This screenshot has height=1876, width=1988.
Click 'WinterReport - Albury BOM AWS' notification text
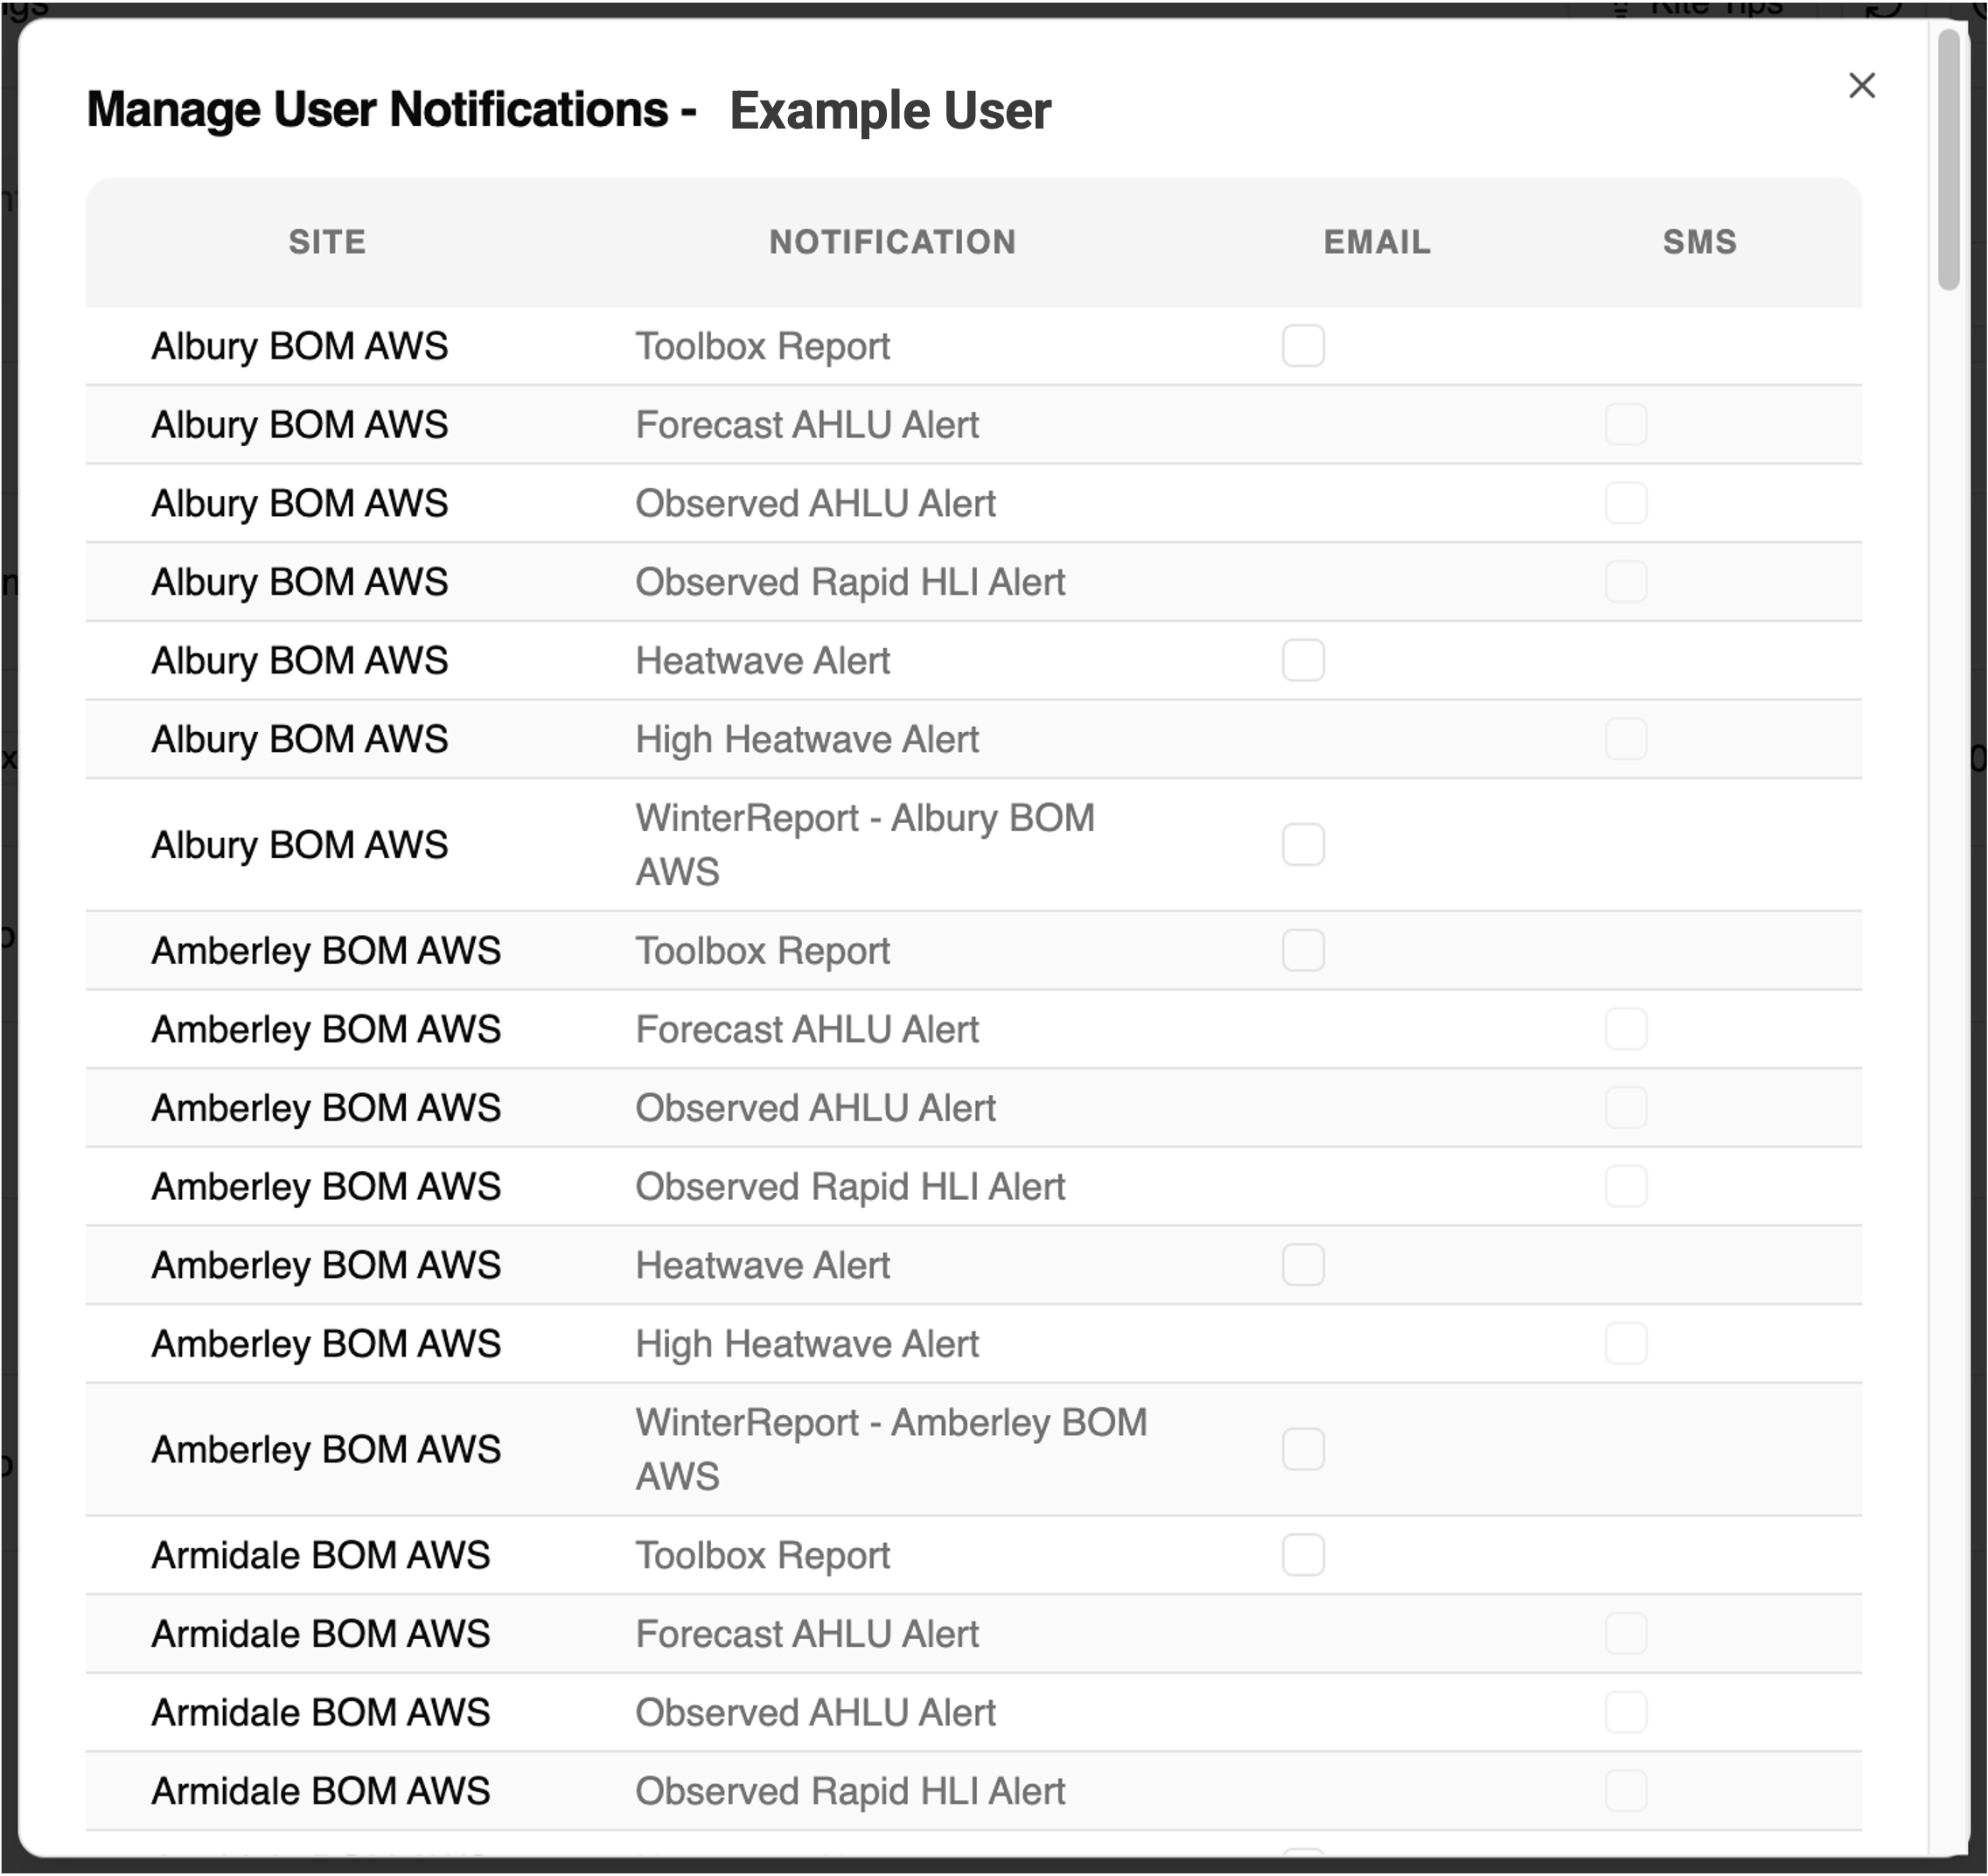click(x=865, y=844)
